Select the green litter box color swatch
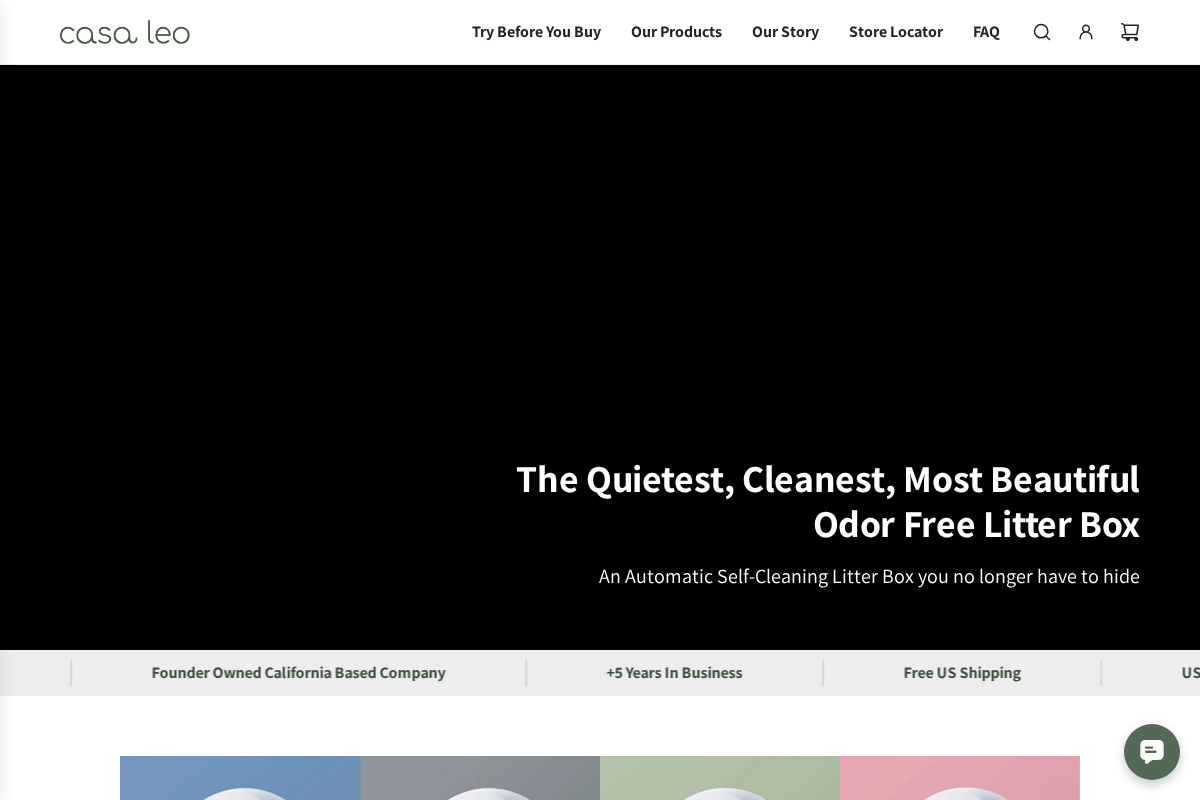This screenshot has width=1200, height=800. (719, 778)
